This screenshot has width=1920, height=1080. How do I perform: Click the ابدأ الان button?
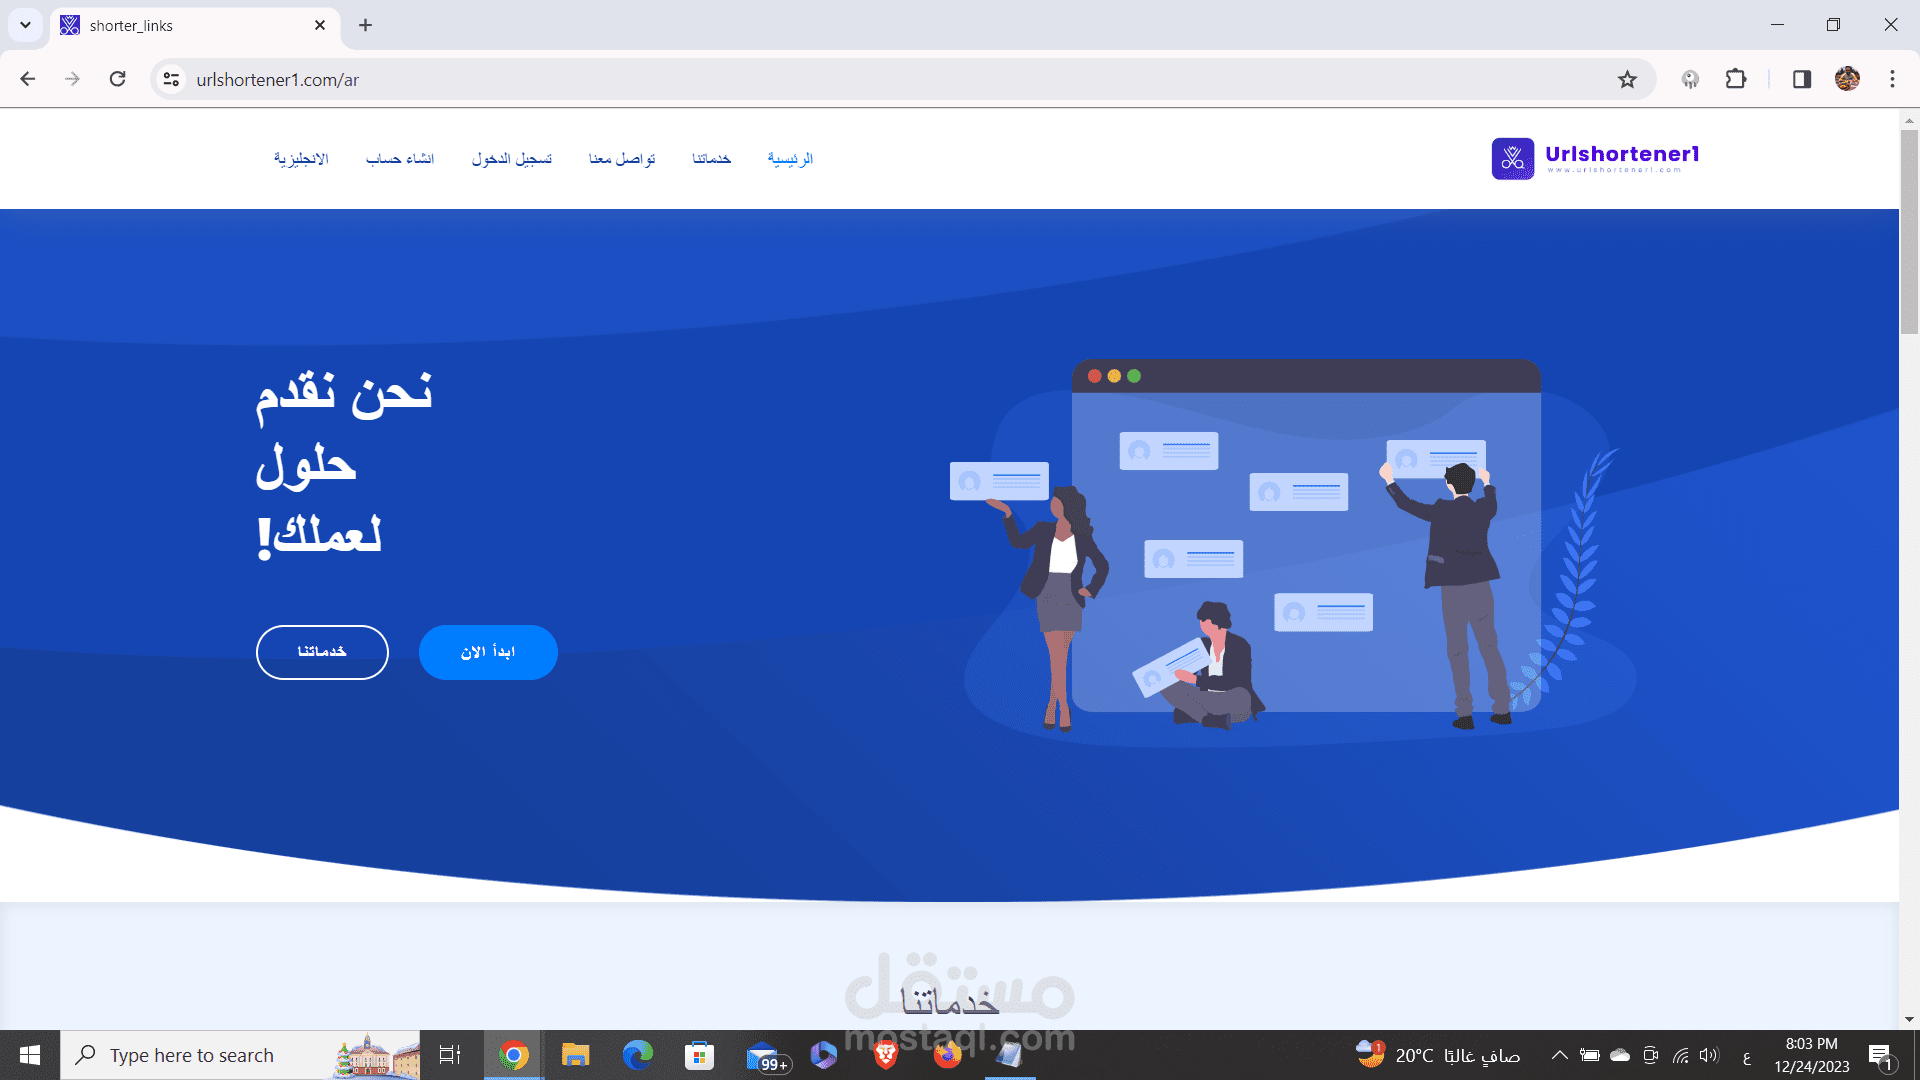(488, 652)
